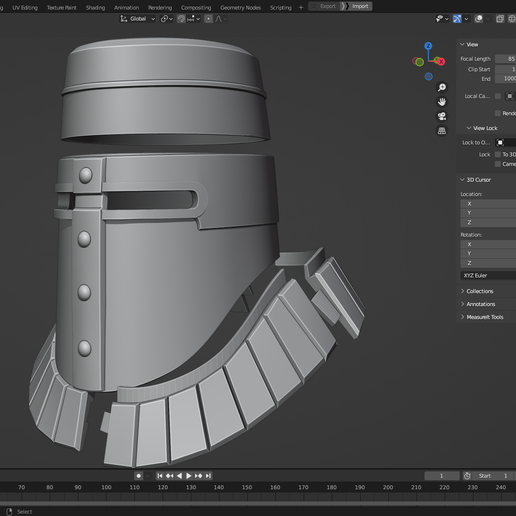Open the Geometry Nodes workspace tab

[x=240, y=7]
